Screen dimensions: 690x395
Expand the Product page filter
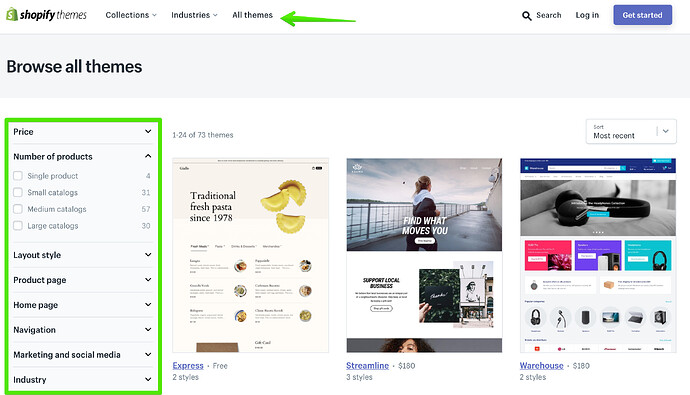point(83,280)
